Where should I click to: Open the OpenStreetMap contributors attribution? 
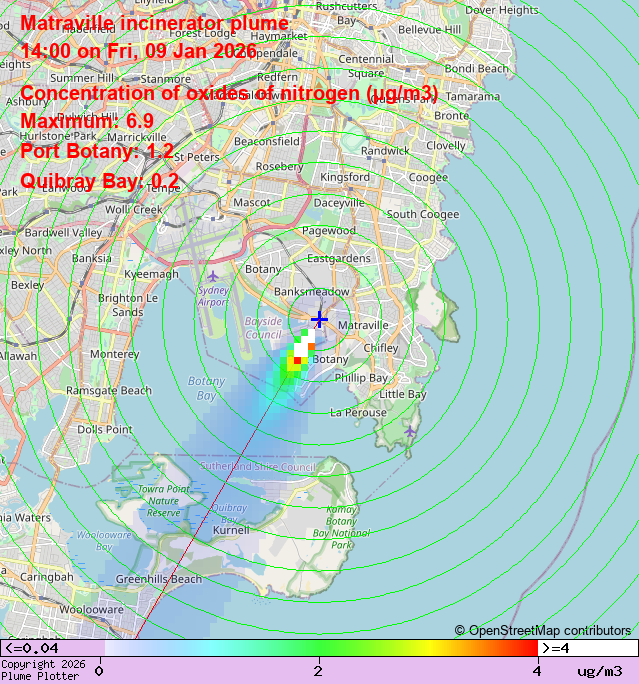(542, 630)
